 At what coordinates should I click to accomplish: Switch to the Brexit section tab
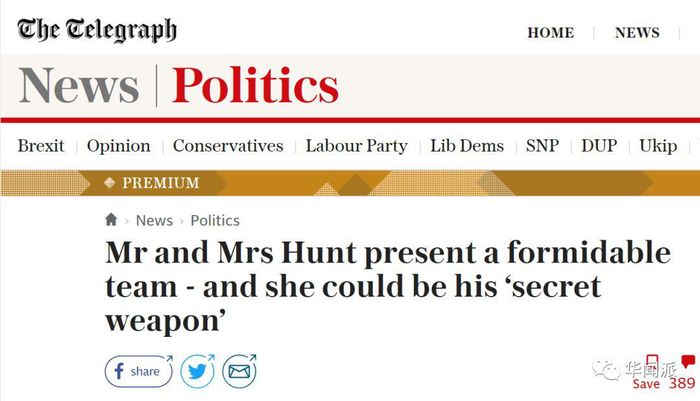coord(41,146)
